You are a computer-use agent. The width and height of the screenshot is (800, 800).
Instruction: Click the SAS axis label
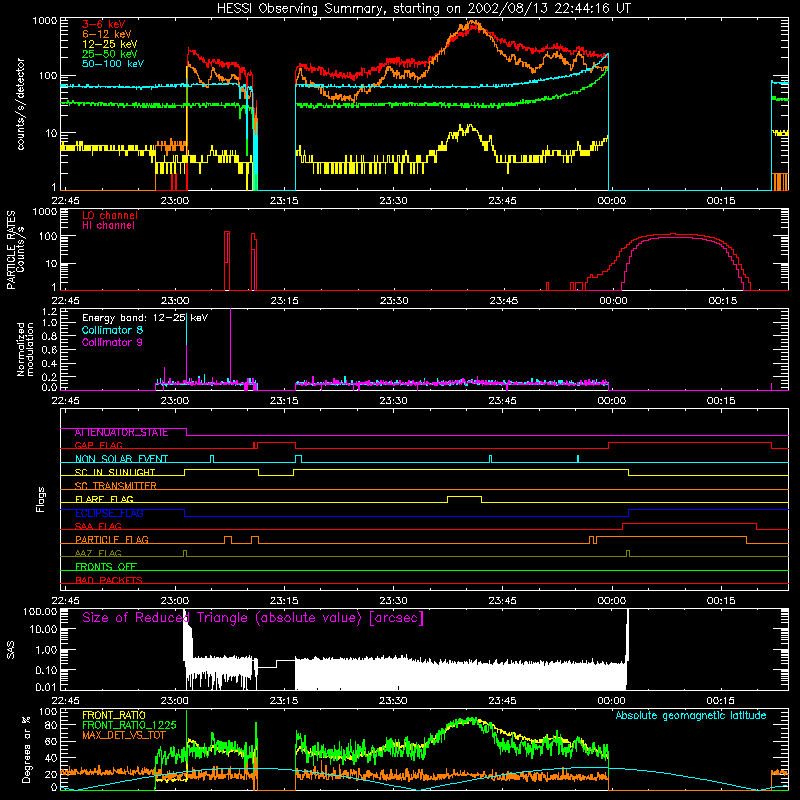(10, 650)
